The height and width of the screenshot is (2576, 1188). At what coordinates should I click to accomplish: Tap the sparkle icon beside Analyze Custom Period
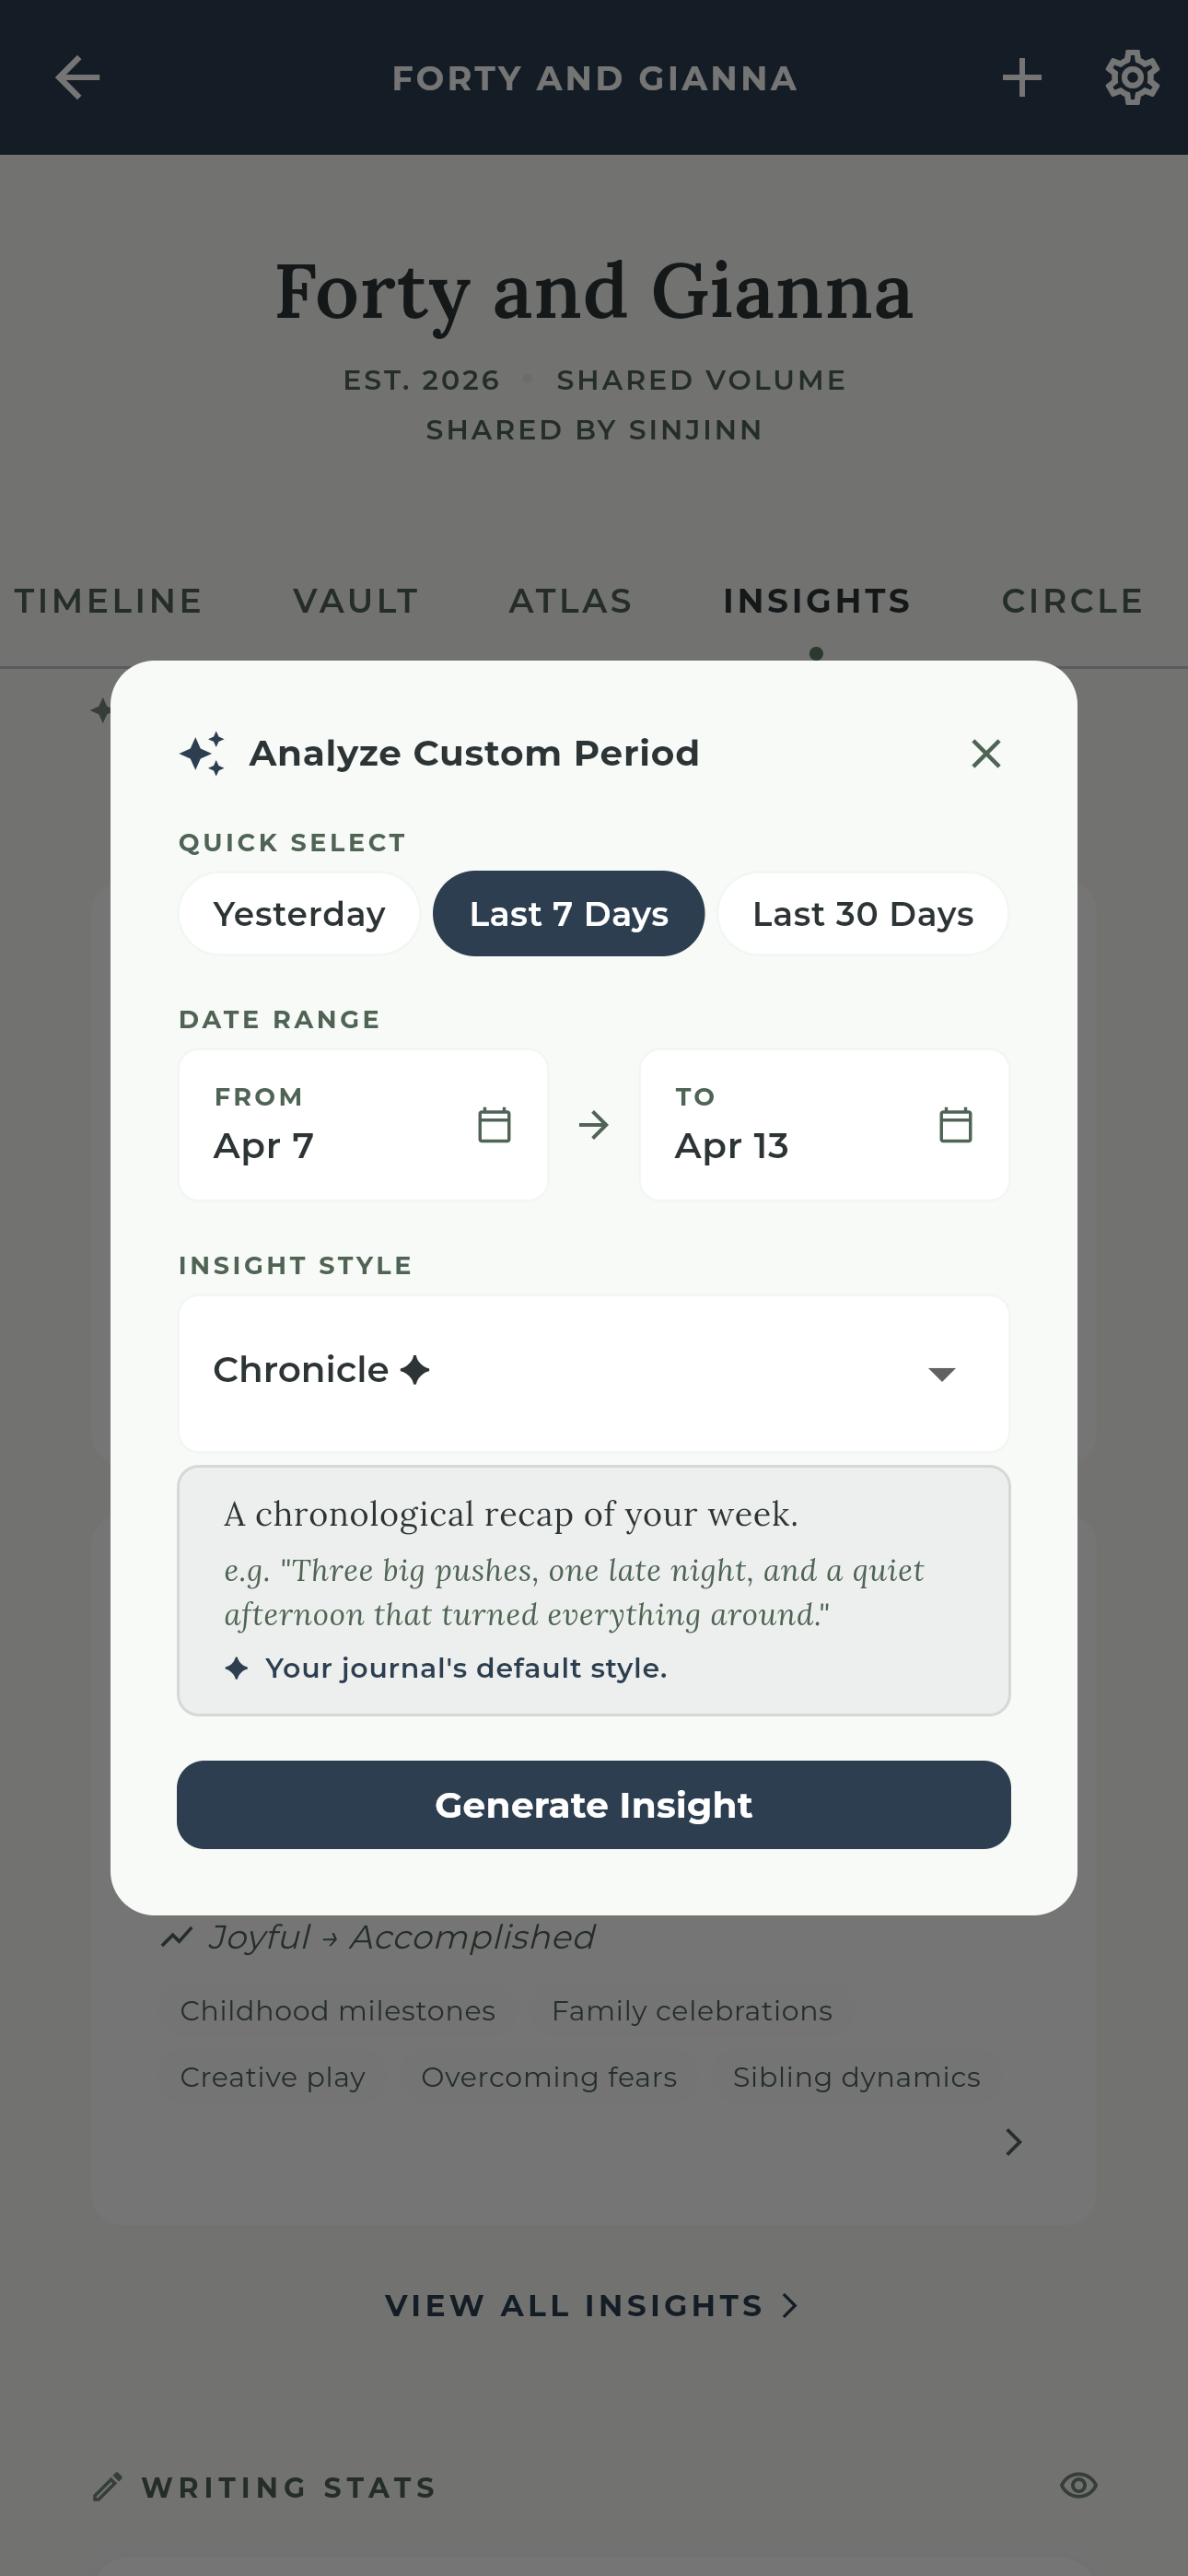(203, 752)
